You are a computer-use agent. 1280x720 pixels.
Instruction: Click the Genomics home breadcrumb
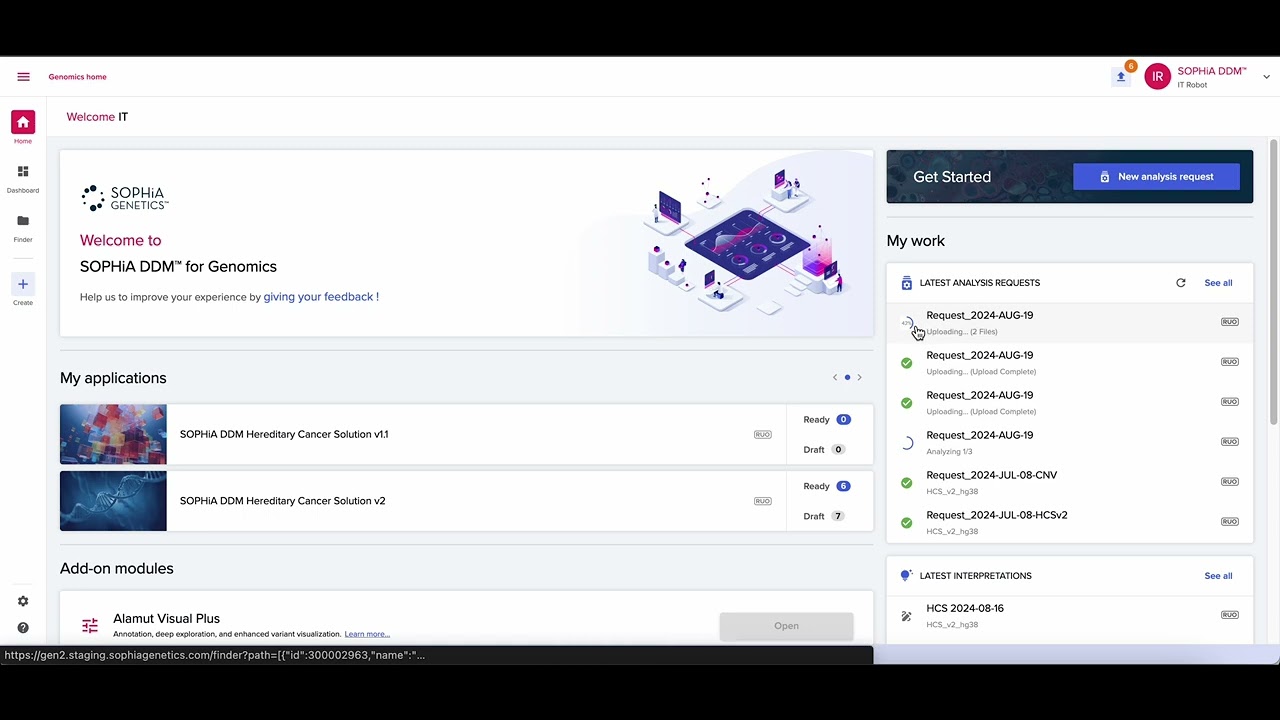coord(77,77)
